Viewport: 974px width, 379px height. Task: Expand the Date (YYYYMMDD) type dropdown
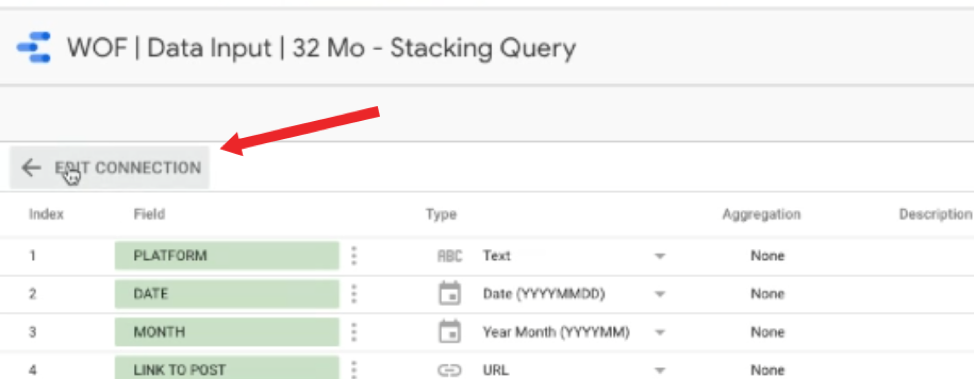click(660, 294)
